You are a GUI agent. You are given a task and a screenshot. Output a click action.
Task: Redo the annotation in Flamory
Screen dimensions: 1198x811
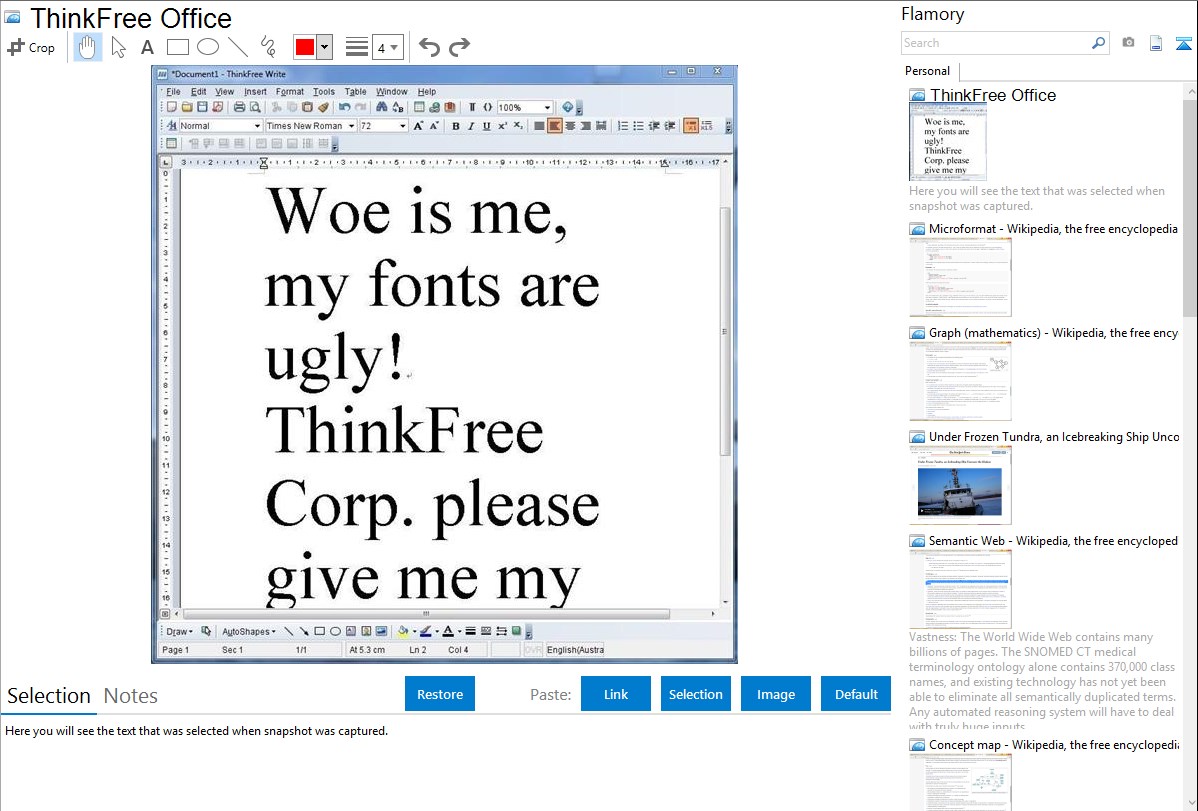[459, 47]
